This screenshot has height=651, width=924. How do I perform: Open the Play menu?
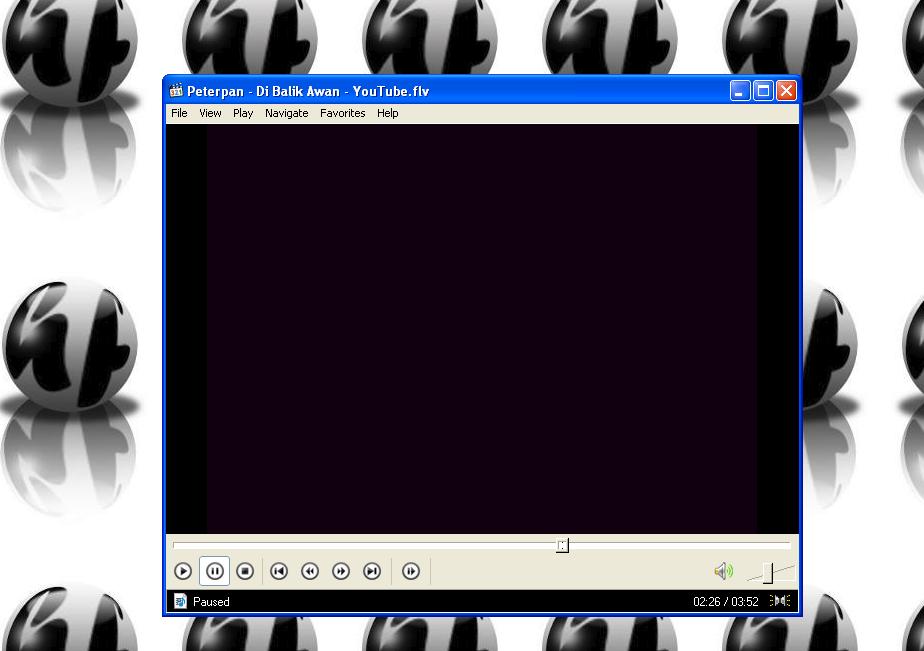coord(243,113)
